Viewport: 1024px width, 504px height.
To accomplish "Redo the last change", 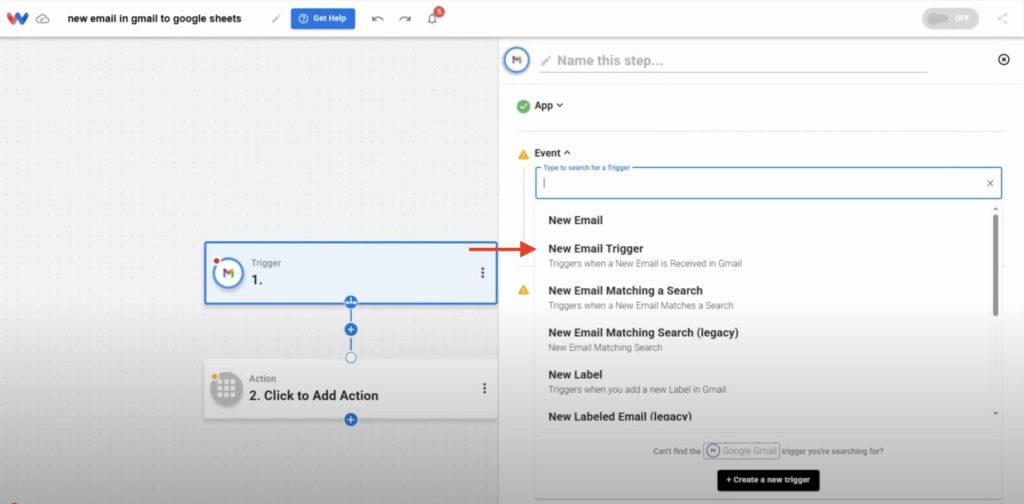I will tap(405, 19).
